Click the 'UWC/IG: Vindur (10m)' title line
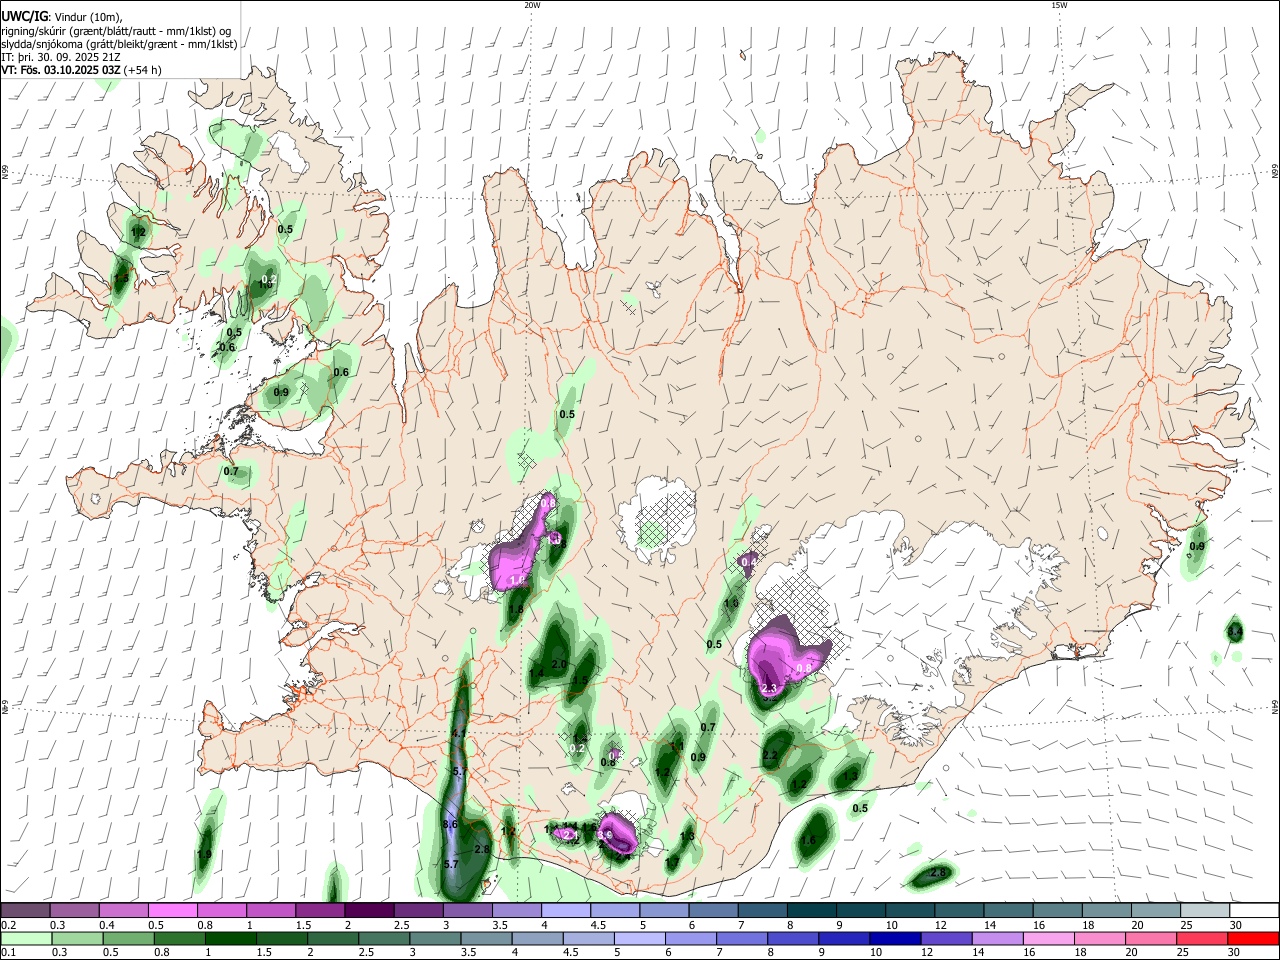Viewport: 1280px width, 960px height. coord(61,16)
